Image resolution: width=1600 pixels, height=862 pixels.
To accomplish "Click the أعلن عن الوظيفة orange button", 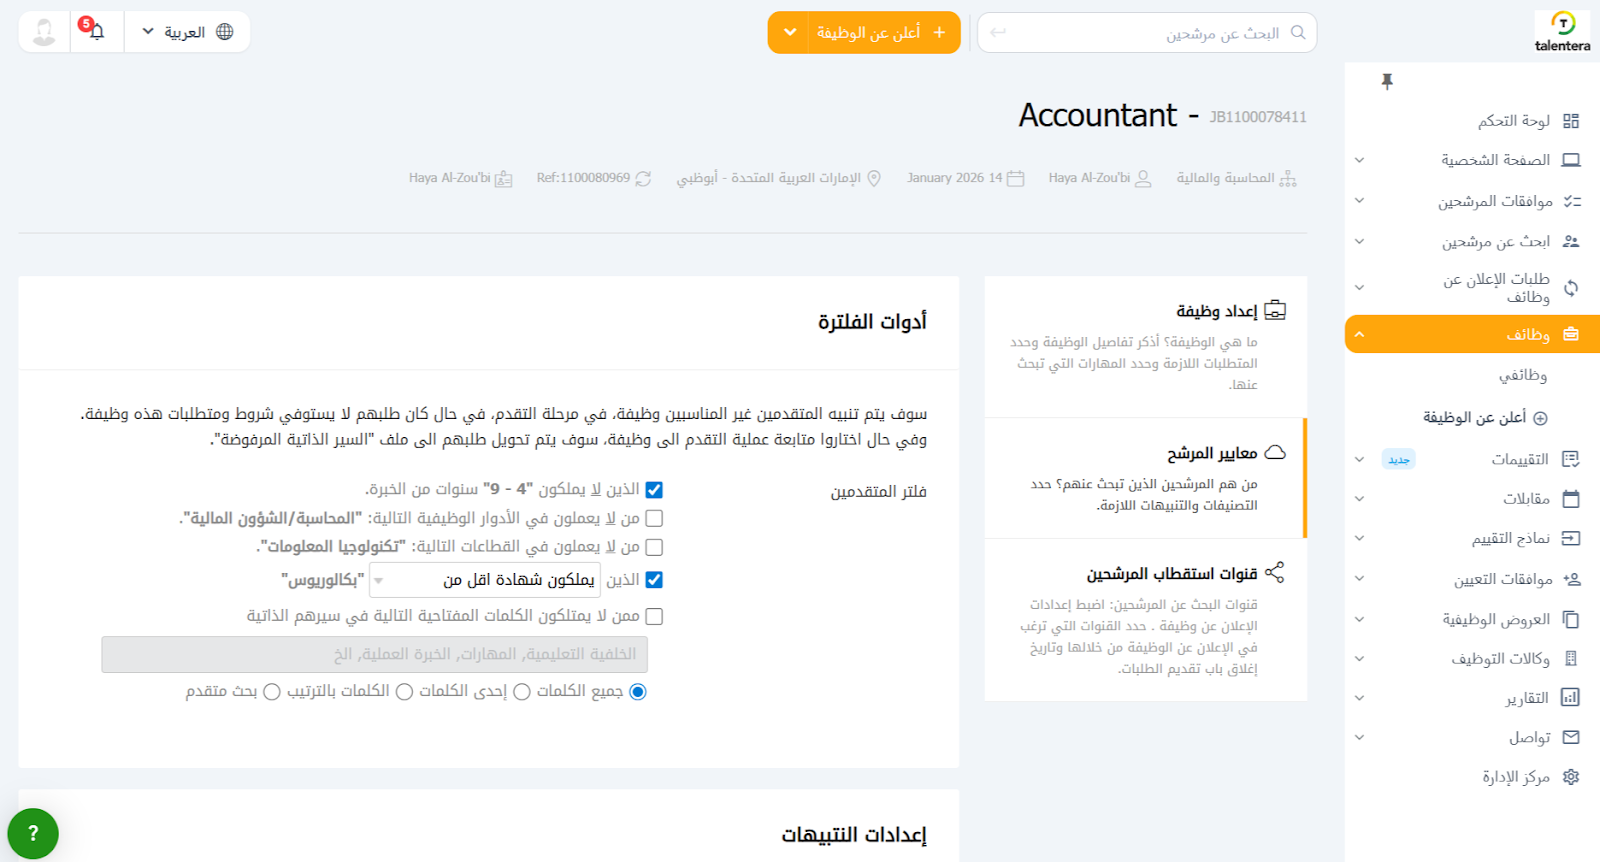I will (867, 33).
